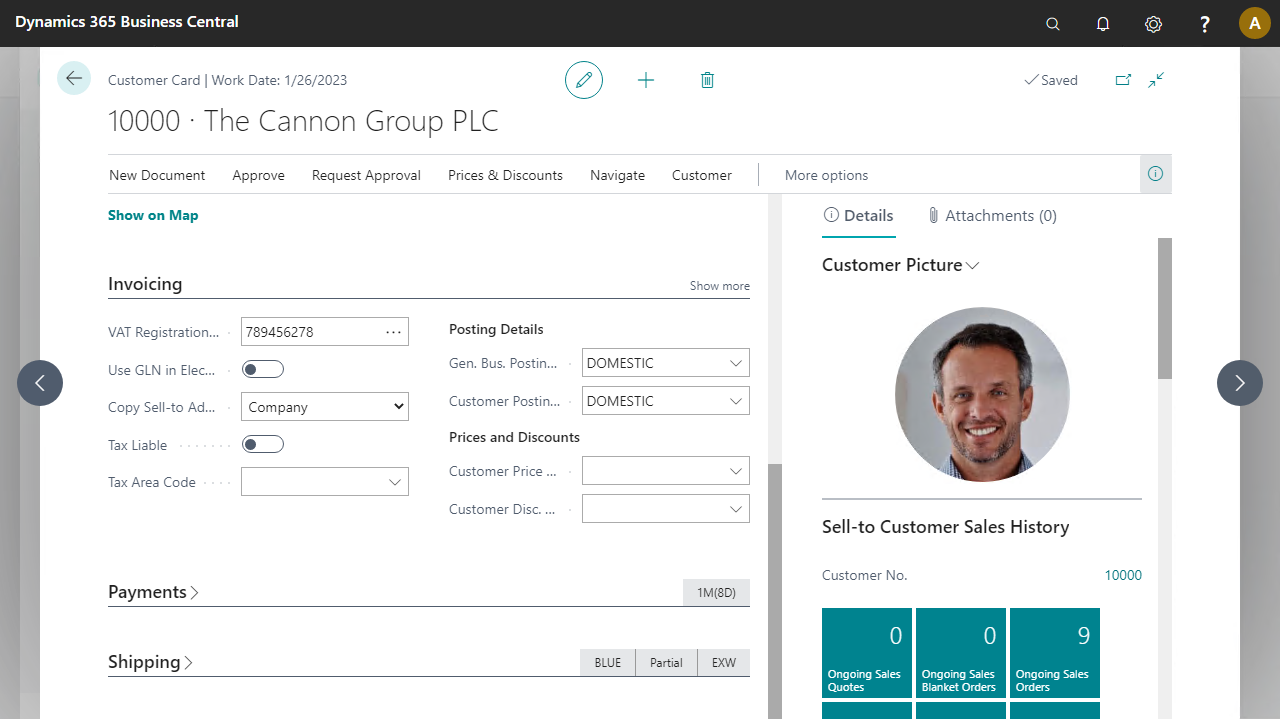Expand the Payments section
Screen dimensions: 1280x720
(154, 592)
